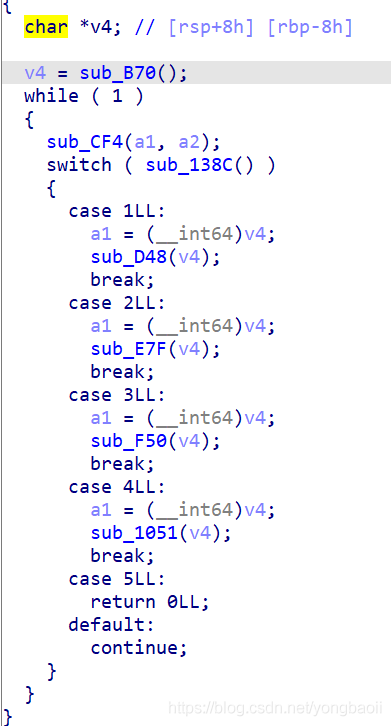This screenshot has width=391, height=726.
Task: Open the sub_138C function in the switch
Action: (189, 165)
